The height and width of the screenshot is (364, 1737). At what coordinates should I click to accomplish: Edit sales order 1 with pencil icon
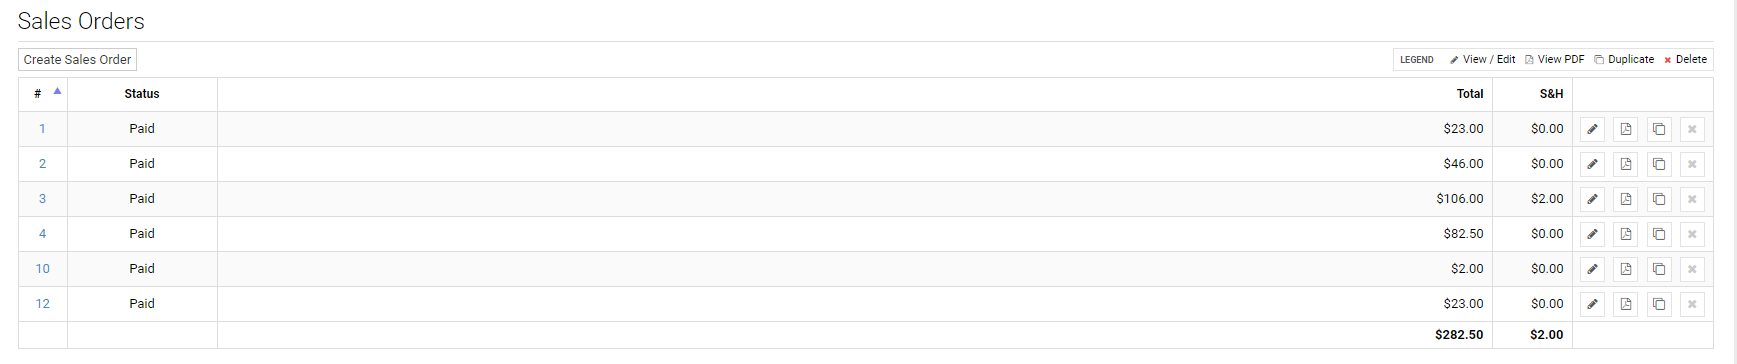(x=1592, y=129)
